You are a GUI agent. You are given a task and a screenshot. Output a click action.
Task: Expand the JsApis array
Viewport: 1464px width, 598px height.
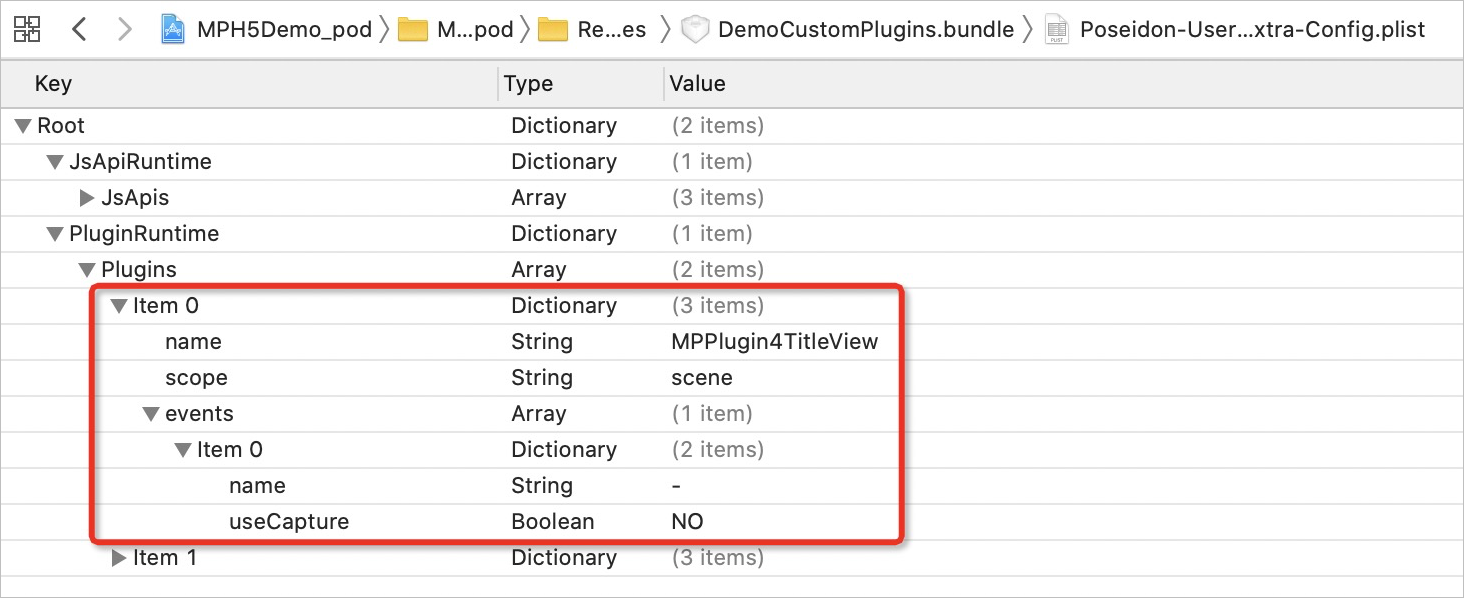87,198
